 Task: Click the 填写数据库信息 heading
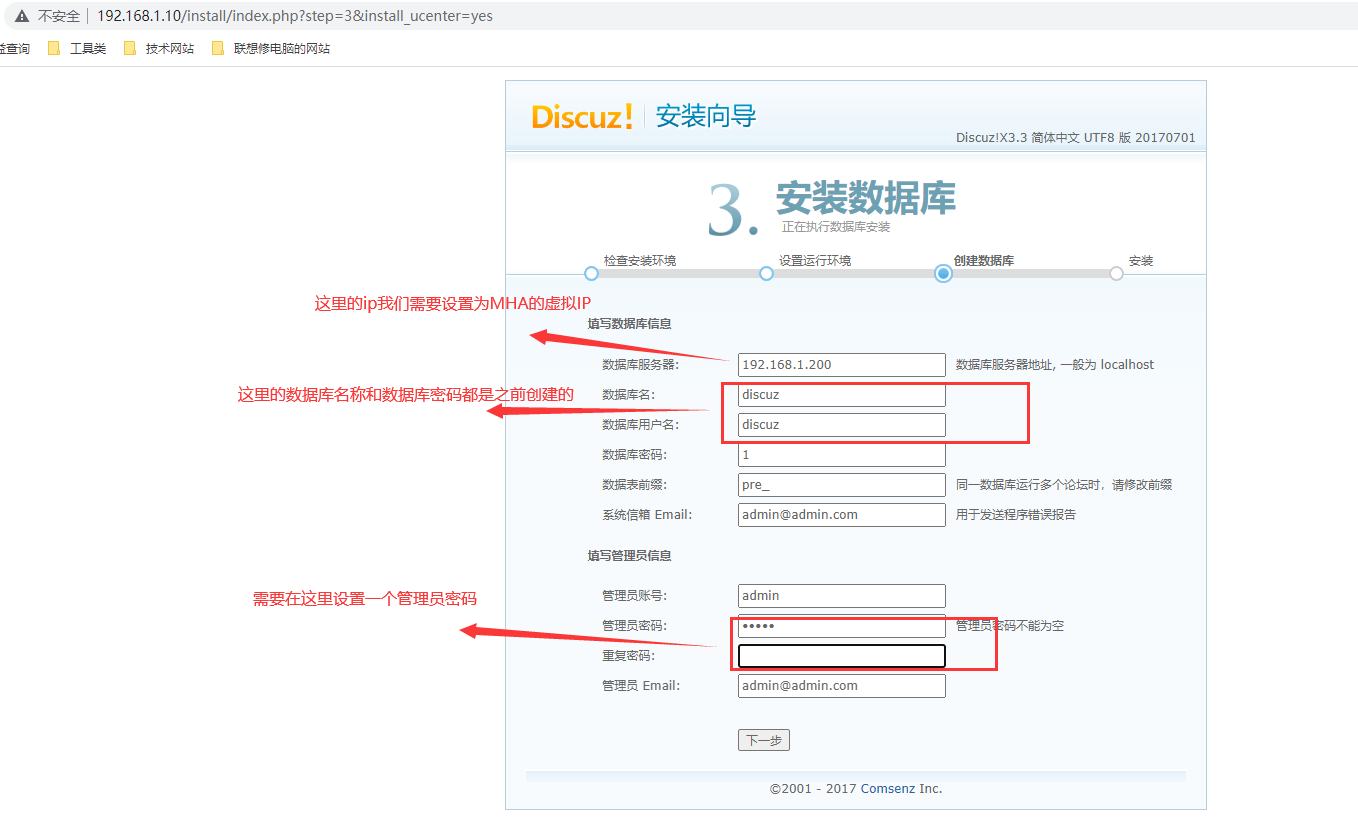pos(629,323)
